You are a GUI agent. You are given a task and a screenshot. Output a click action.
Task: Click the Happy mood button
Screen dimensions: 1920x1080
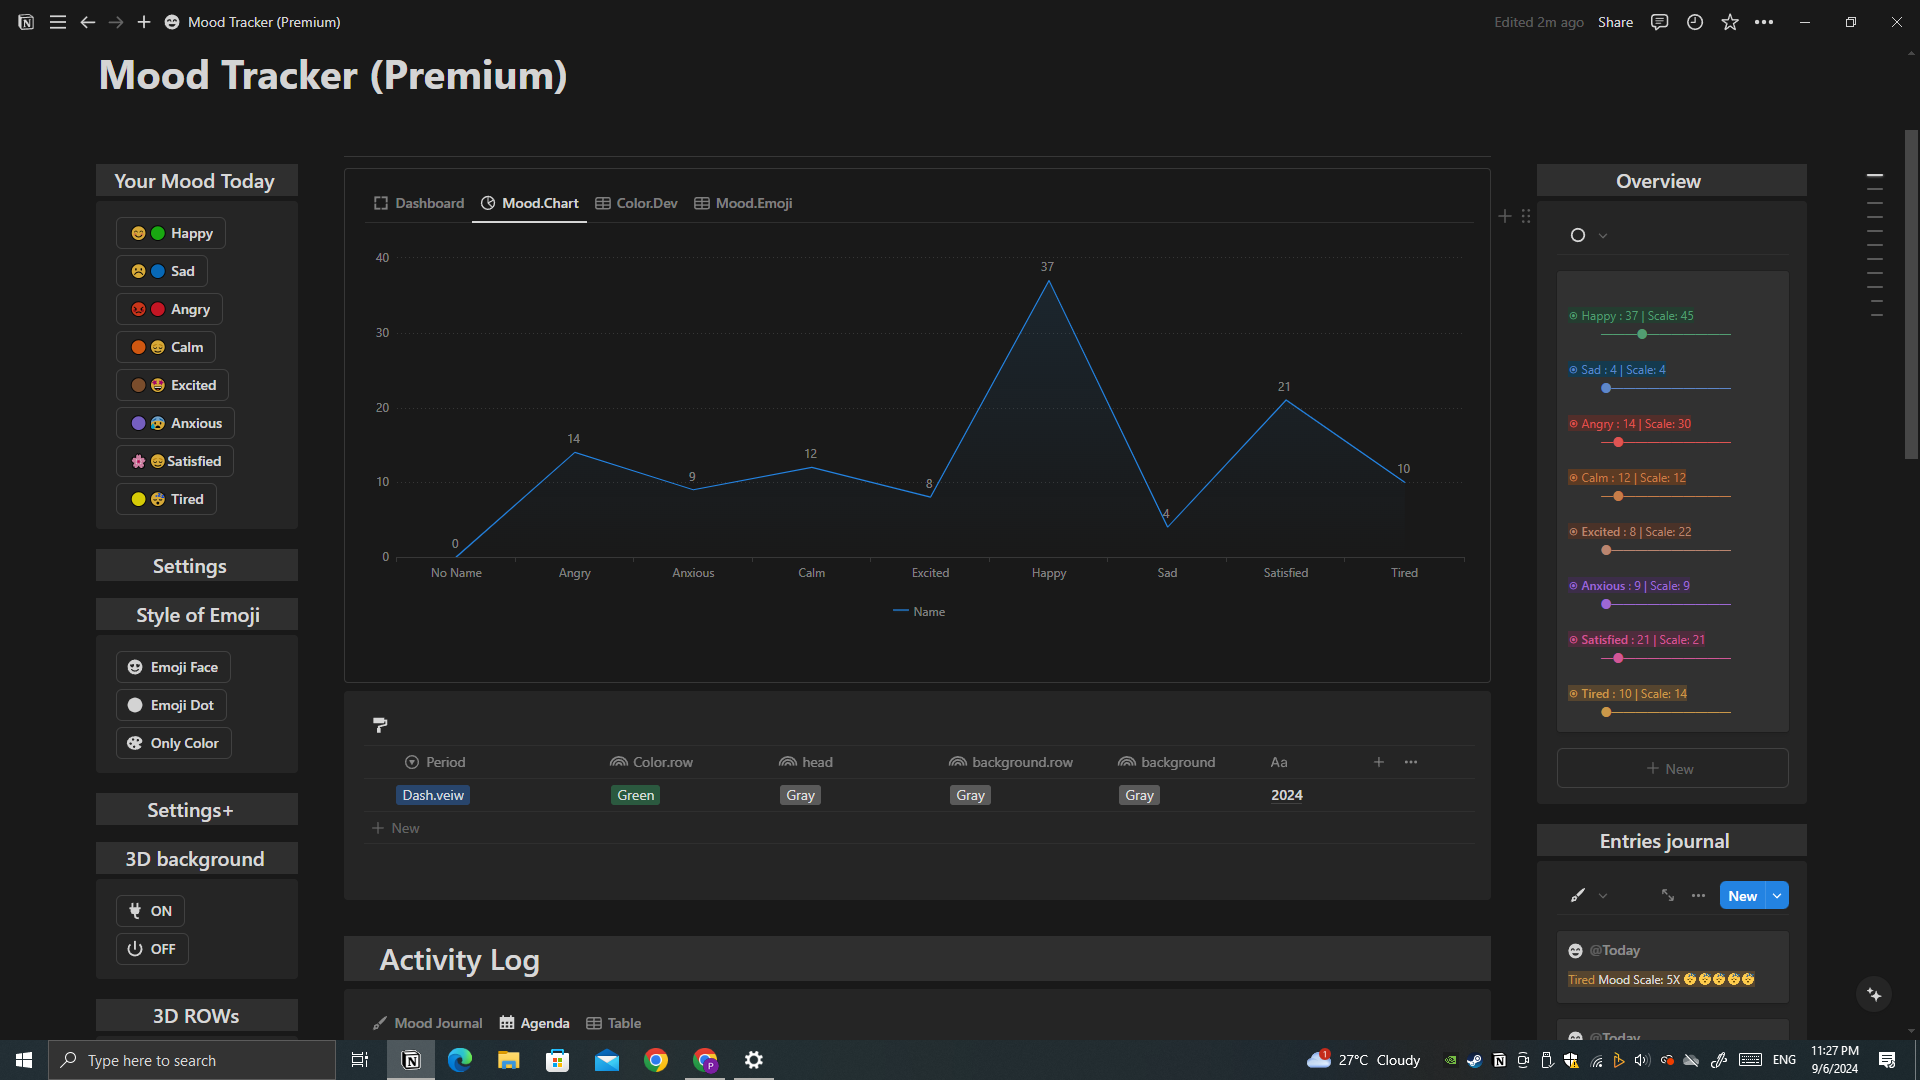click(x=171, y=233)
